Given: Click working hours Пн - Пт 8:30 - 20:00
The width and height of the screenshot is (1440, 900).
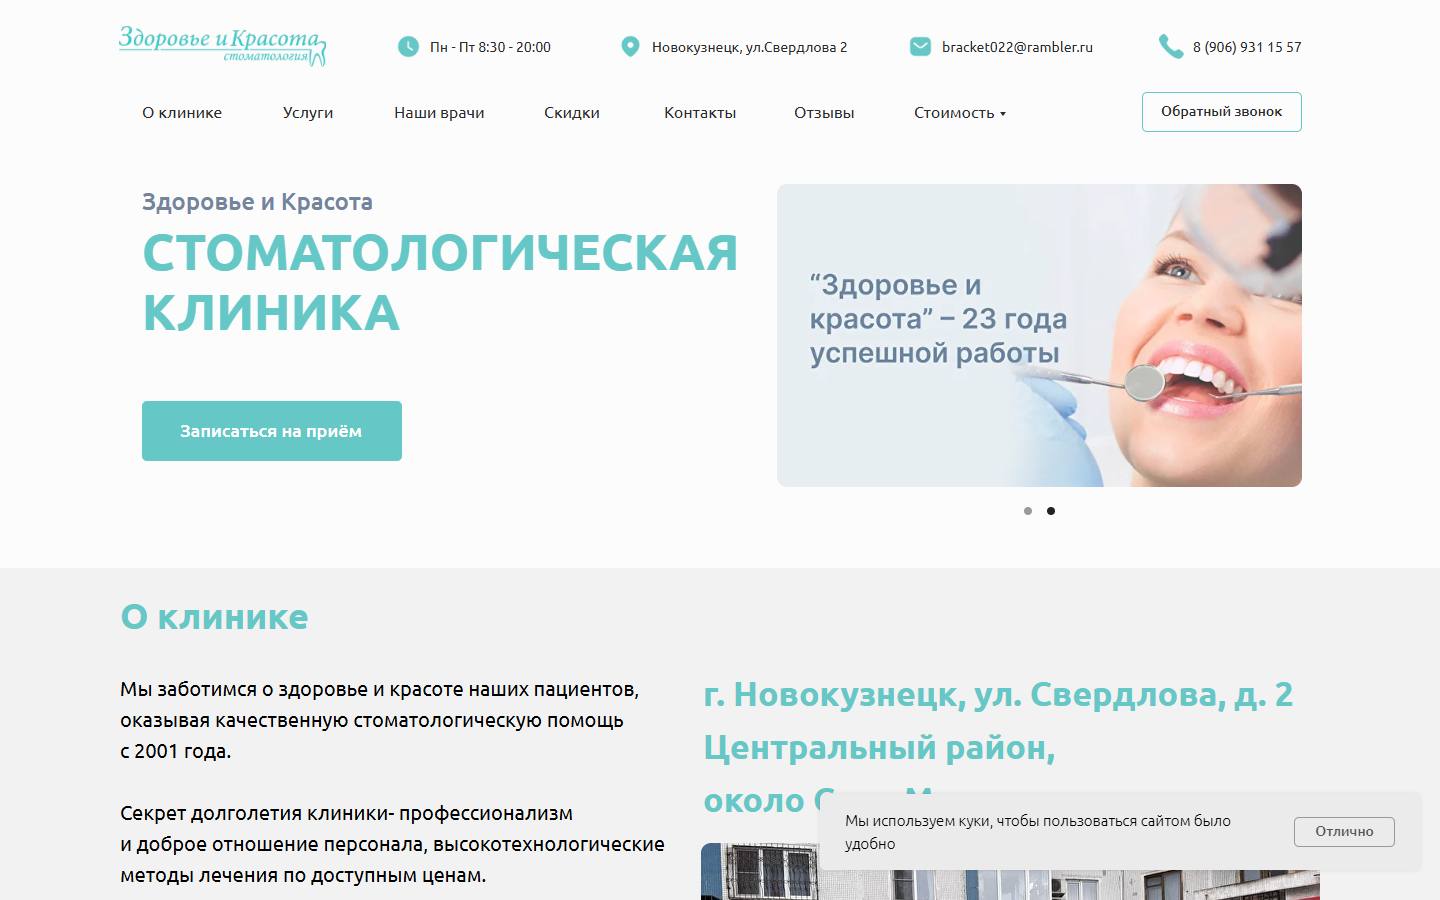Looking at the screenshot, I should (x=490, y=47).
